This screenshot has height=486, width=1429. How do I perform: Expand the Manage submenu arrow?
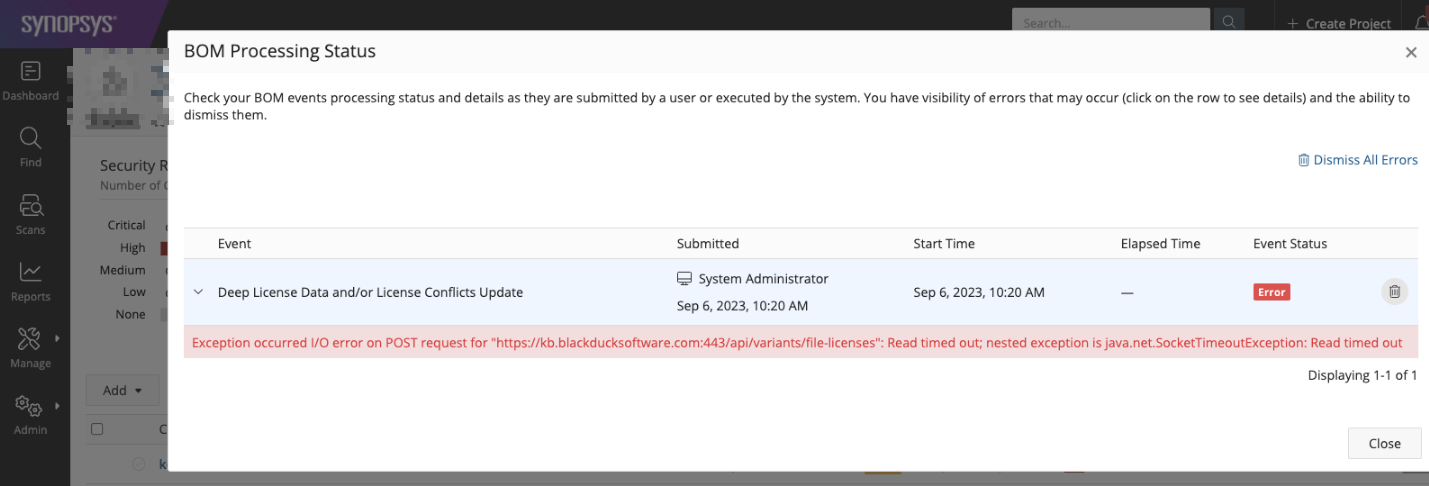[57, 338]
